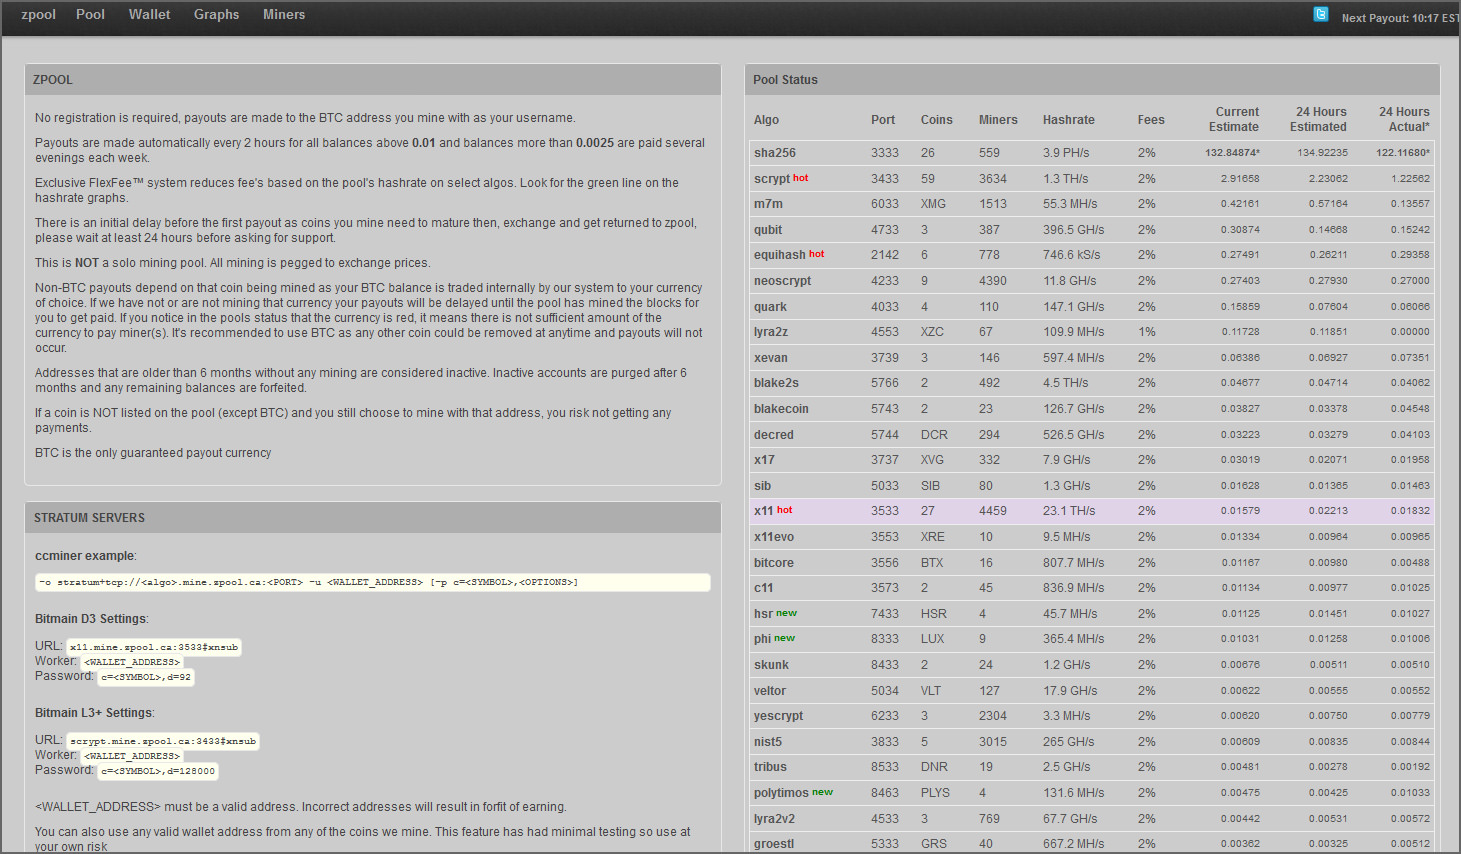
Task: Open the Wallet menu item
Action: pos(150,14)
